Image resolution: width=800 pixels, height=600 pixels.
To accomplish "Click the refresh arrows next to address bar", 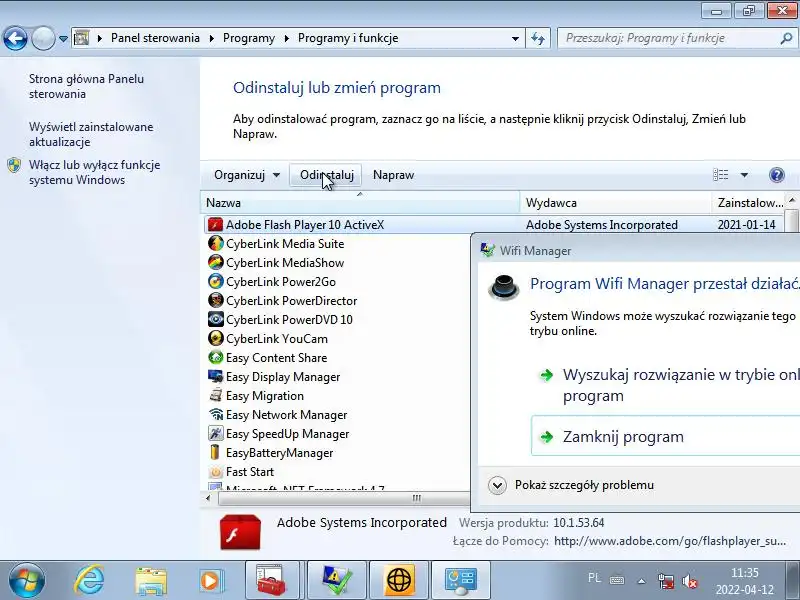I will tap(537, 38).
